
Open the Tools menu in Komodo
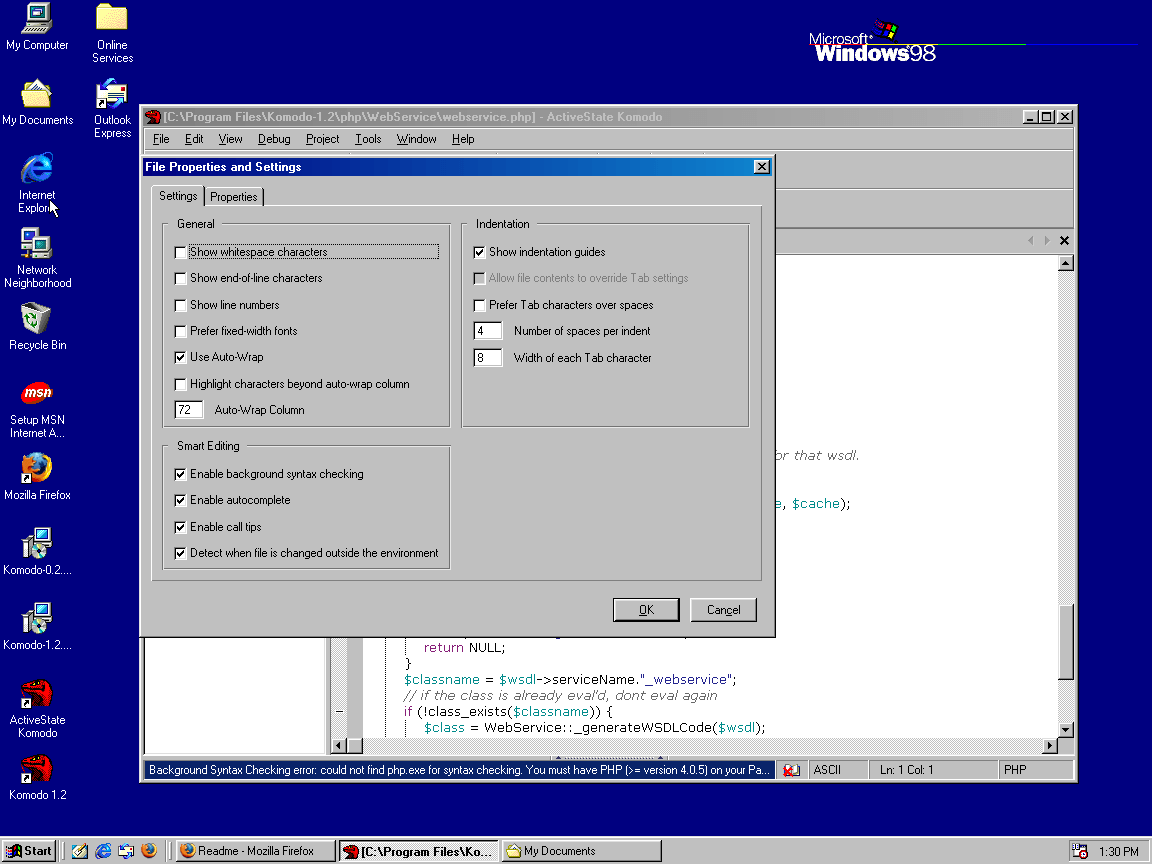point(368,139)
